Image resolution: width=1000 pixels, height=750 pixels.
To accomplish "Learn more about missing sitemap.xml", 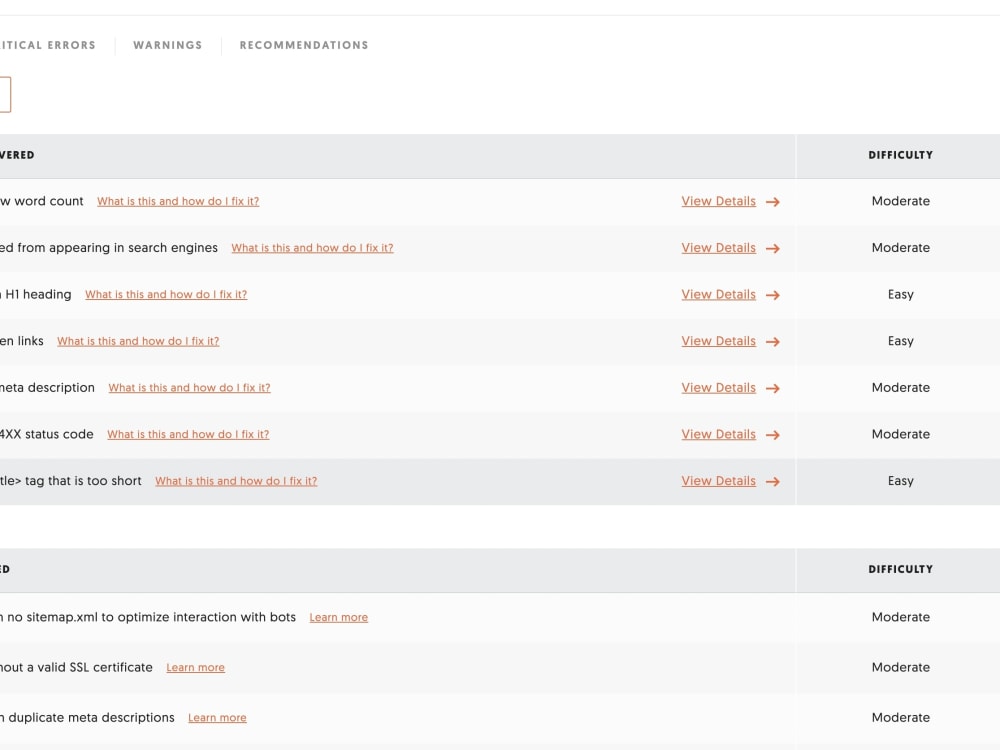I will pyautogui.click(x=339, y=617).
